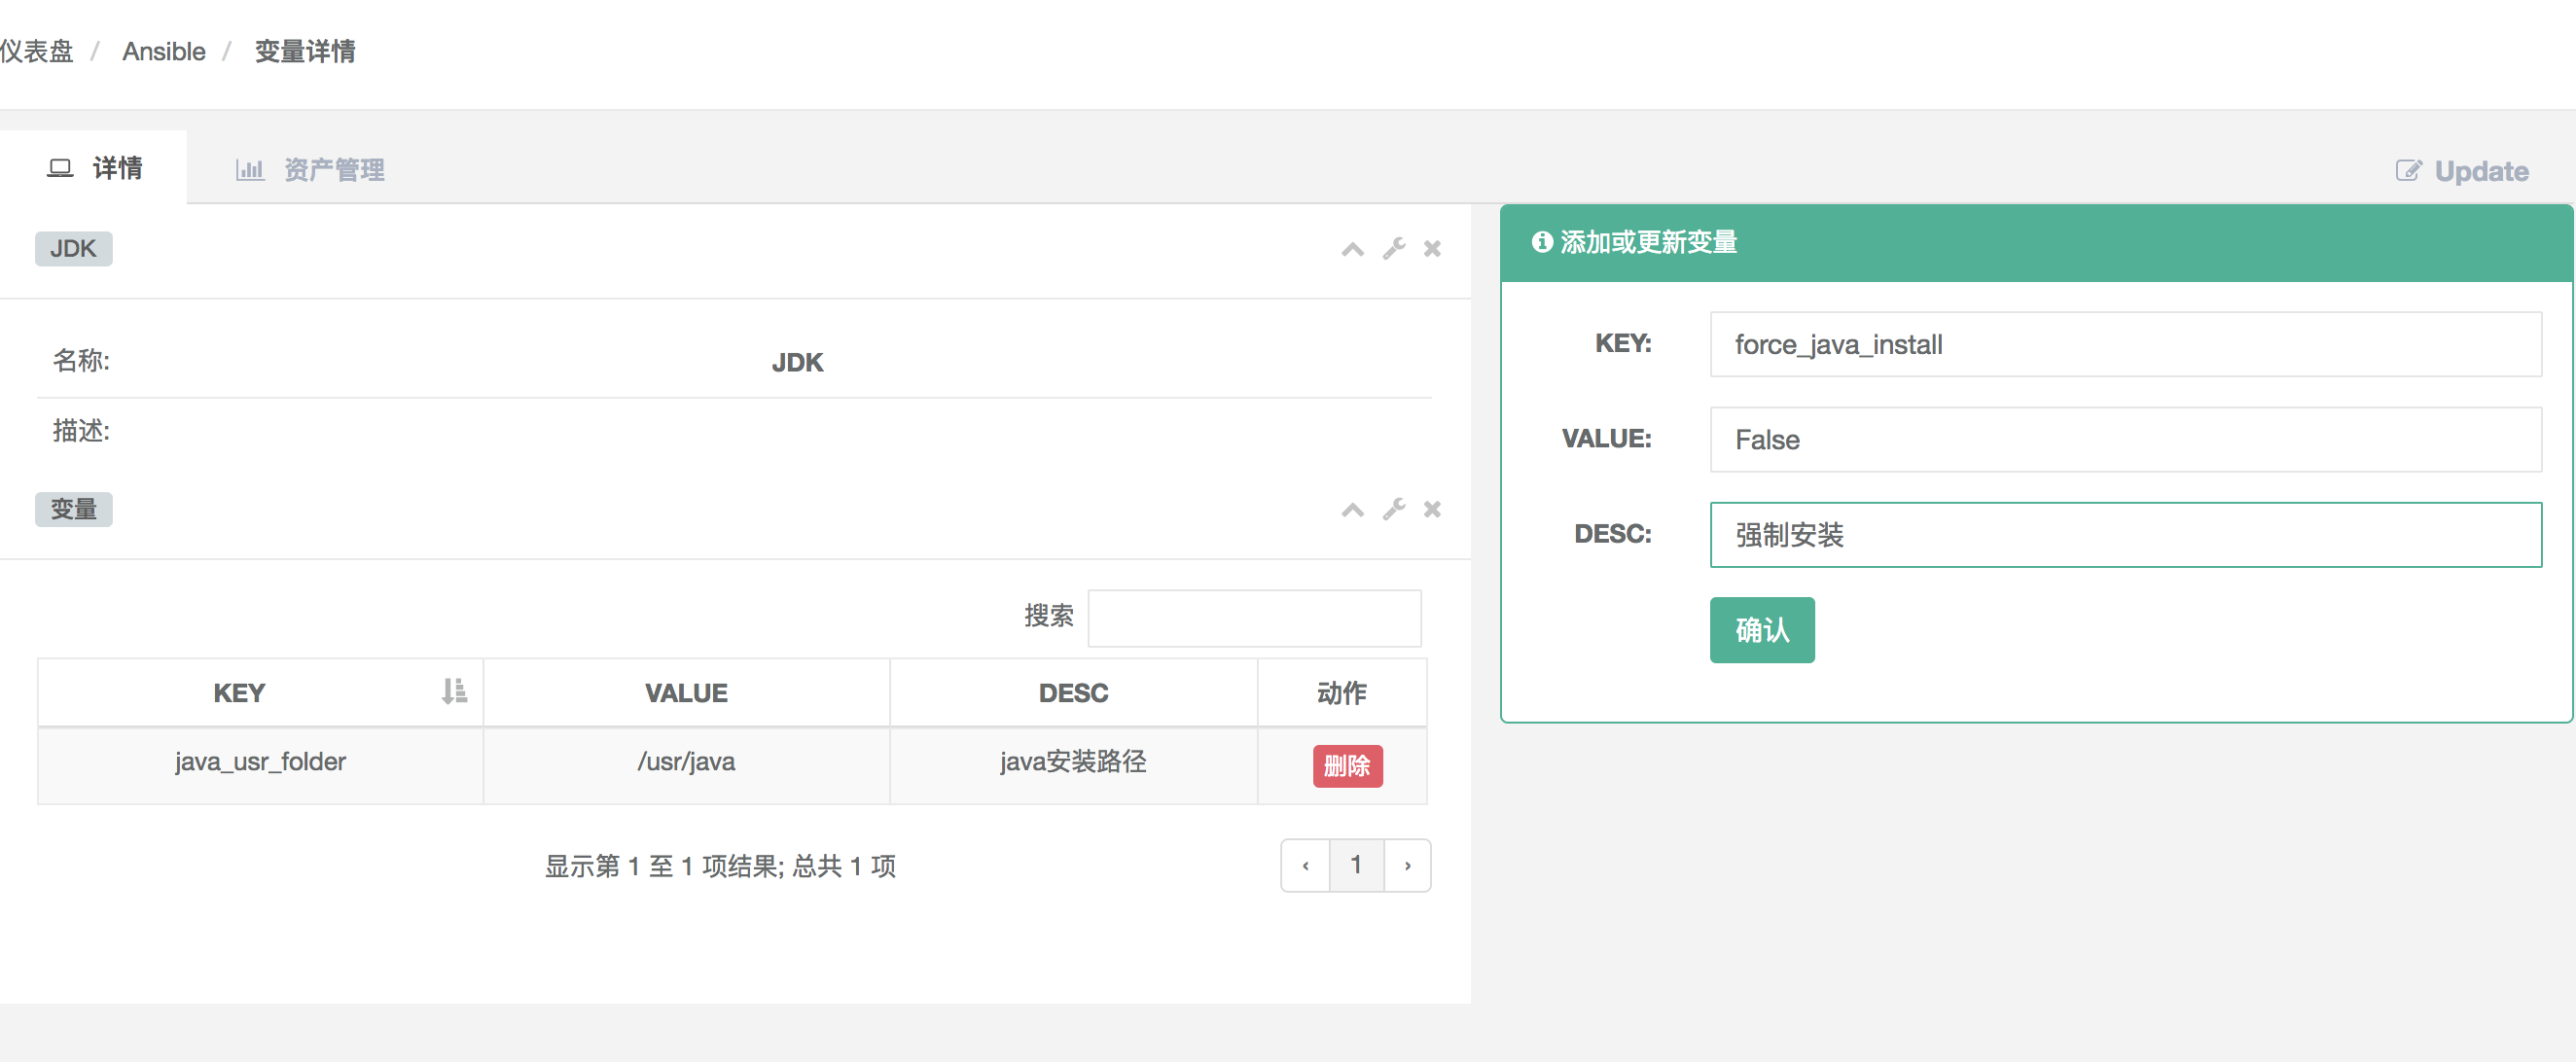2576x1062 pixels.
Task: Go to 仪表盘 via the breadcrumb
Action: [37, 51]
